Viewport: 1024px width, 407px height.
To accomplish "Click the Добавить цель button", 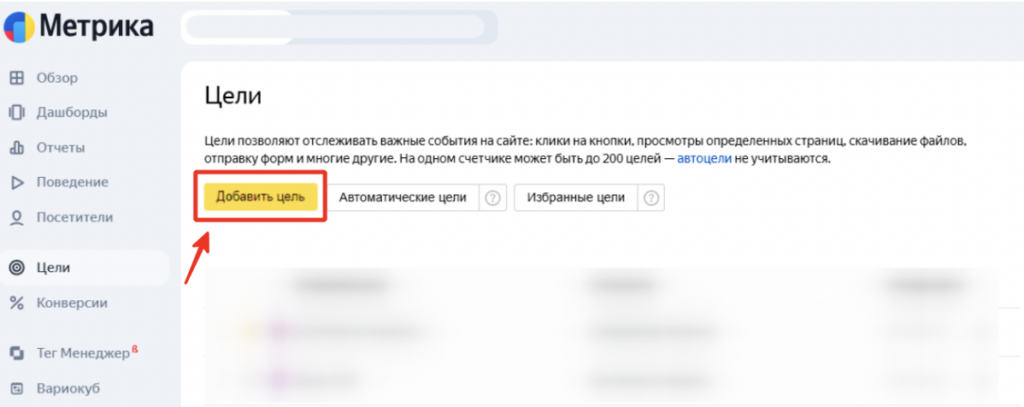I will click(261, 197).
